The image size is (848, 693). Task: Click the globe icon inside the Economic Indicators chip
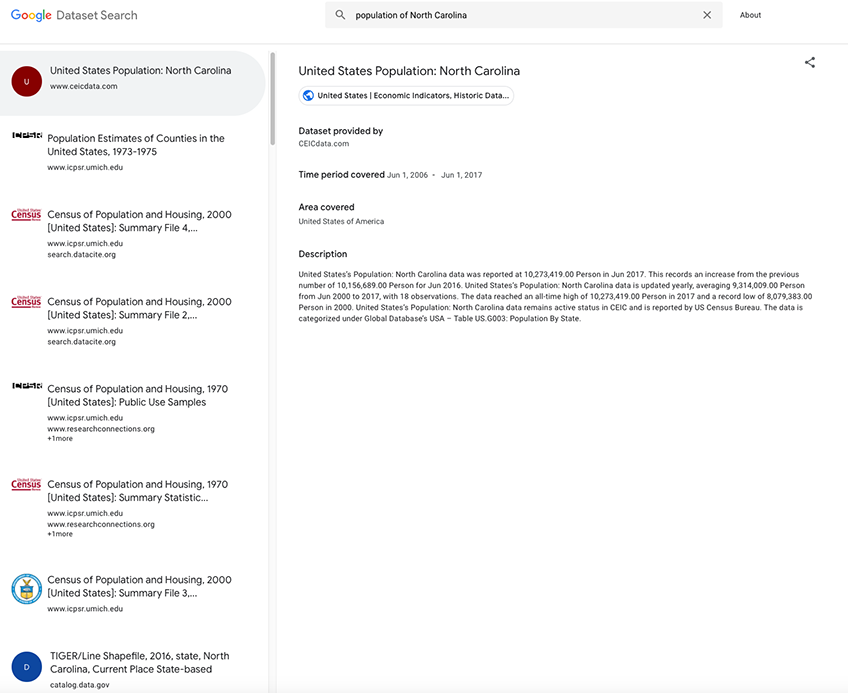(x=307, y=95)
